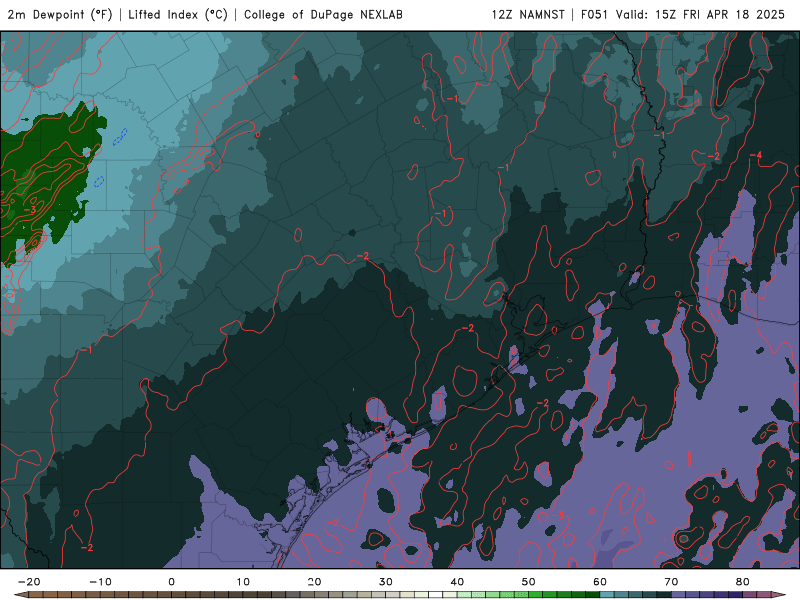800x600 pixels.
Task: Click the 'Lifted Index (°C)' header label
Action: point(178,15)
